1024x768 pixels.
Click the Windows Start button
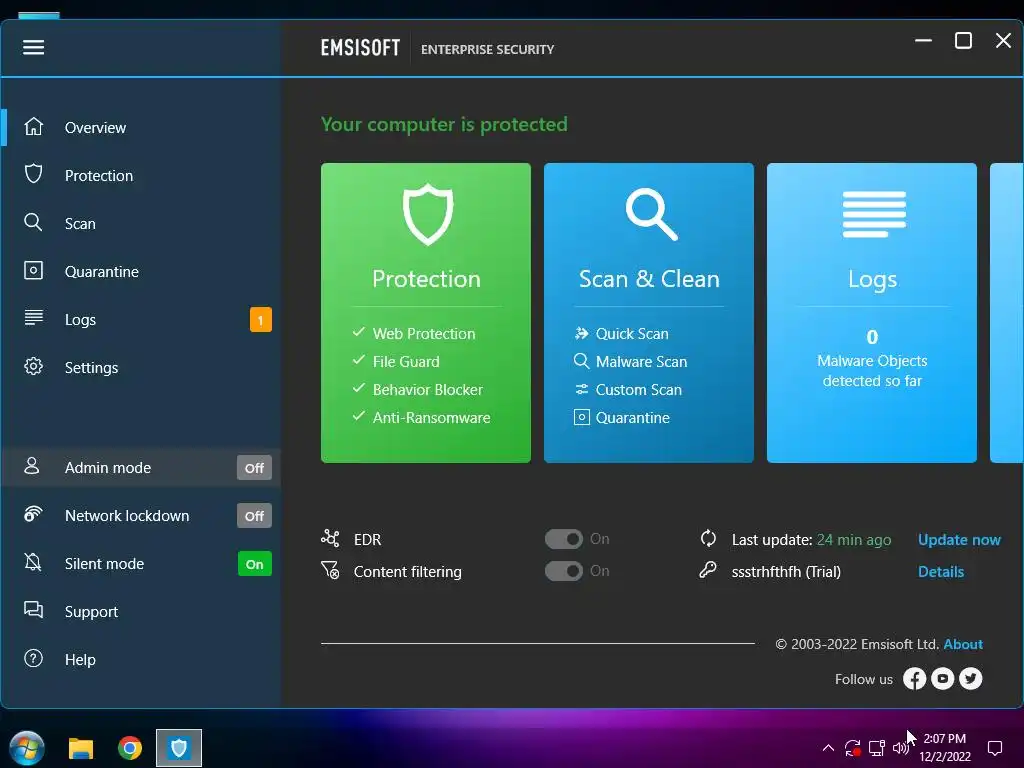tap(27, 748)
